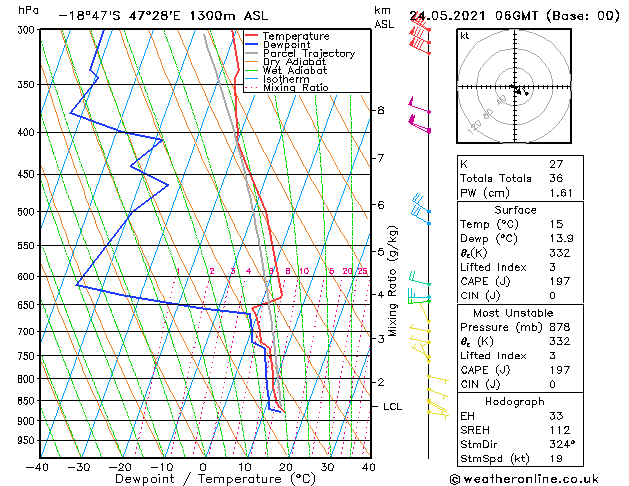Click the K index value 27

point(556,164)
